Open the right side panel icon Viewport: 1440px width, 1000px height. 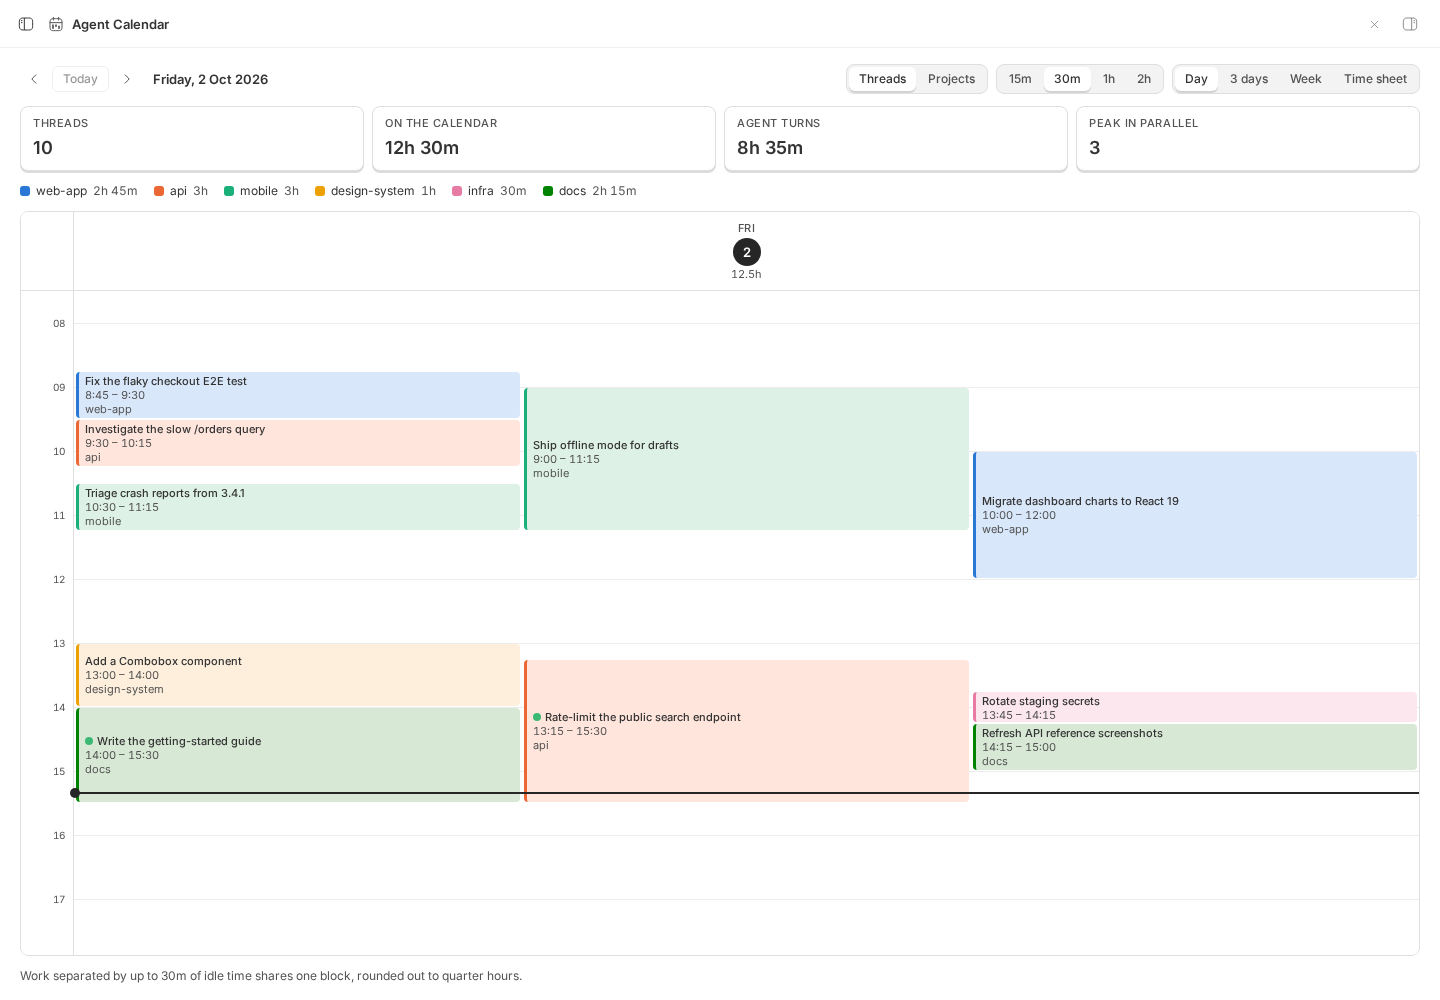[1410, 24]
